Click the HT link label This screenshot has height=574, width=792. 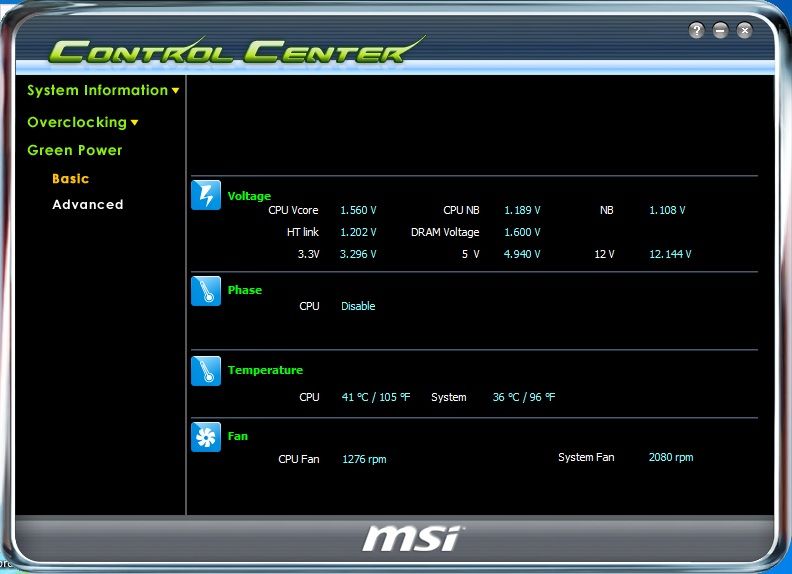click(303, 232)
